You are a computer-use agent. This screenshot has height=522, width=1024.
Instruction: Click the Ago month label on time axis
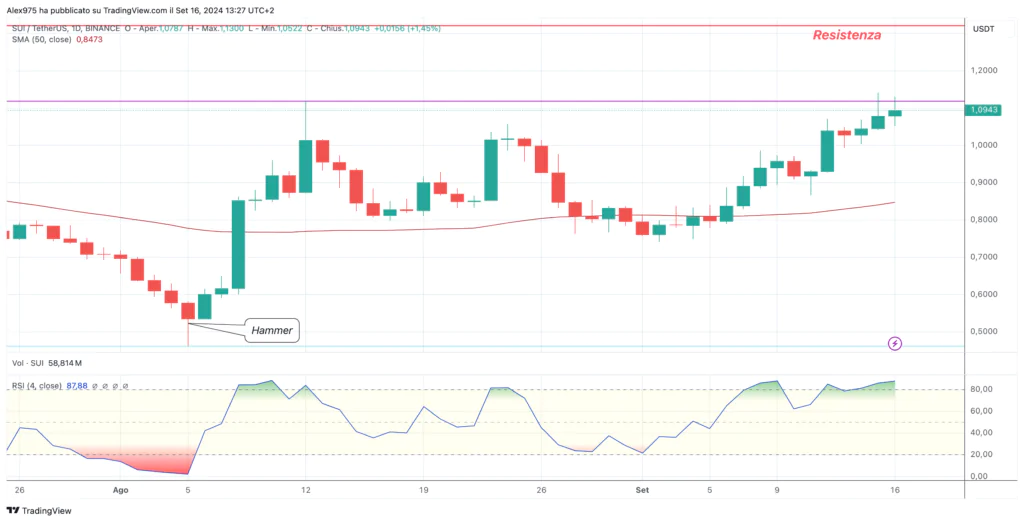[120, 489]
